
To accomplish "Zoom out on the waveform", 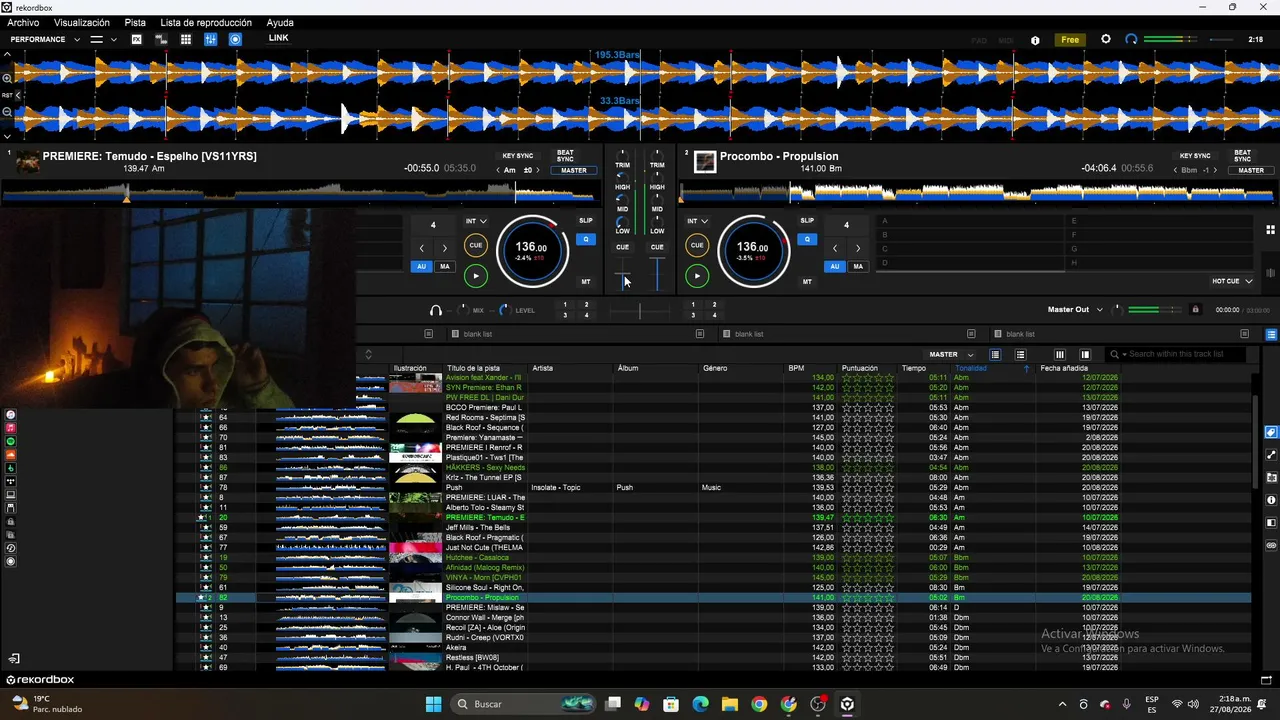I will (7, 112).
